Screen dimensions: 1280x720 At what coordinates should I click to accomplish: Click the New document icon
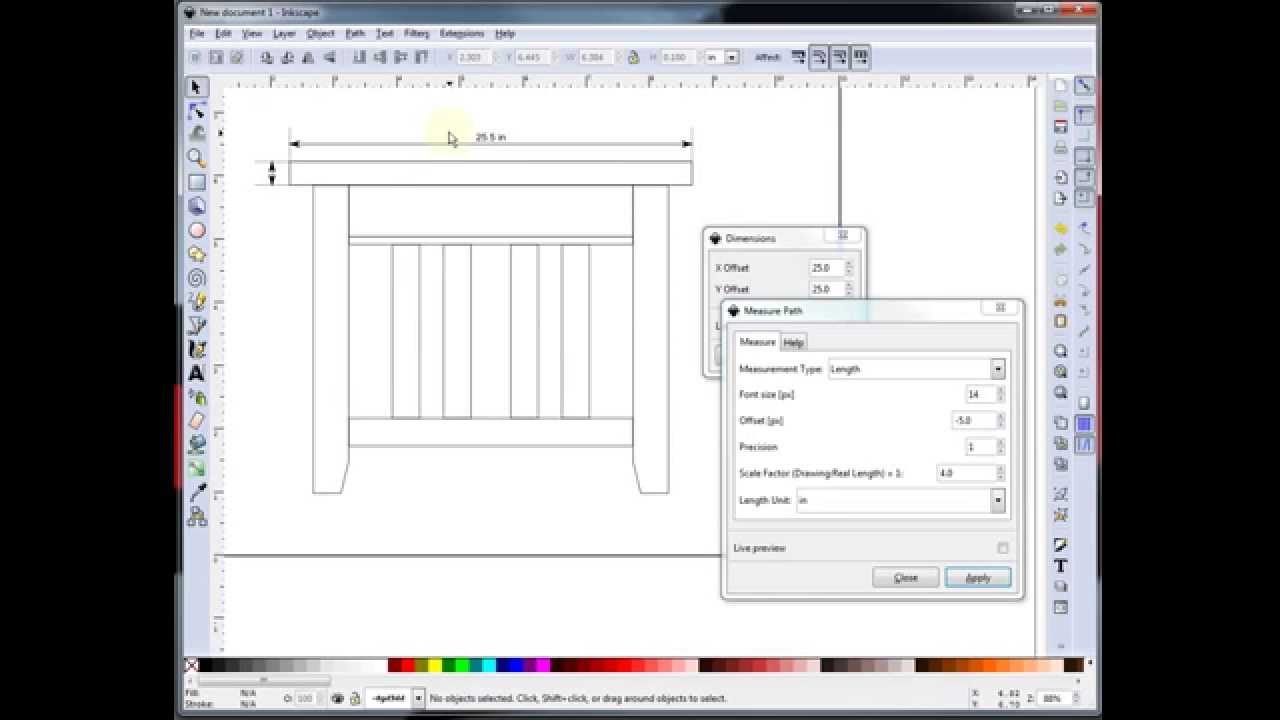[1061, 86]
